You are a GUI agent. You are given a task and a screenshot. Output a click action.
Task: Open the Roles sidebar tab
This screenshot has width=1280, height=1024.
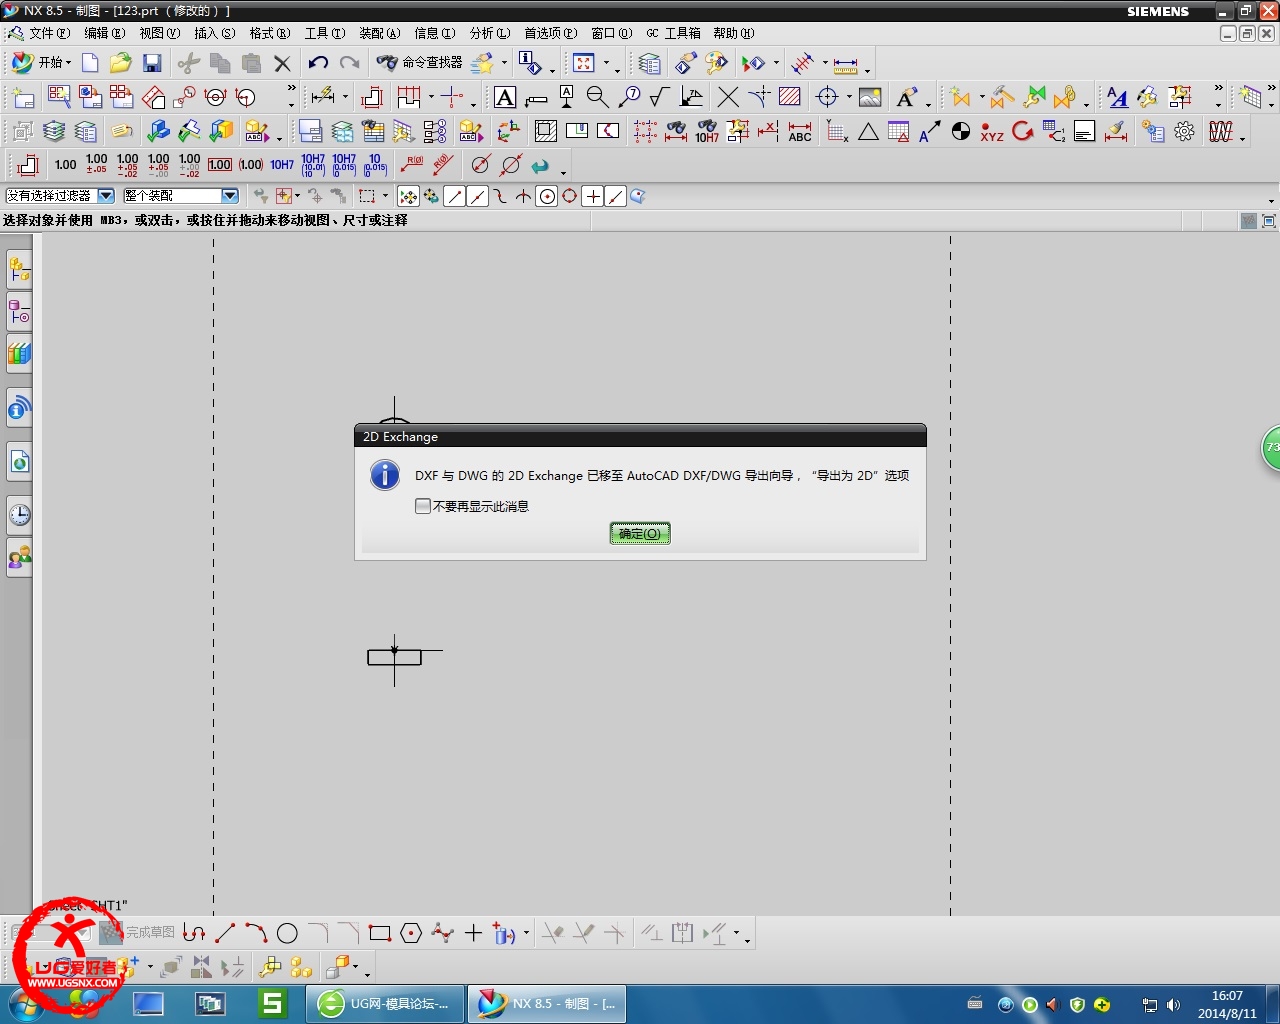tap(19, 557)
